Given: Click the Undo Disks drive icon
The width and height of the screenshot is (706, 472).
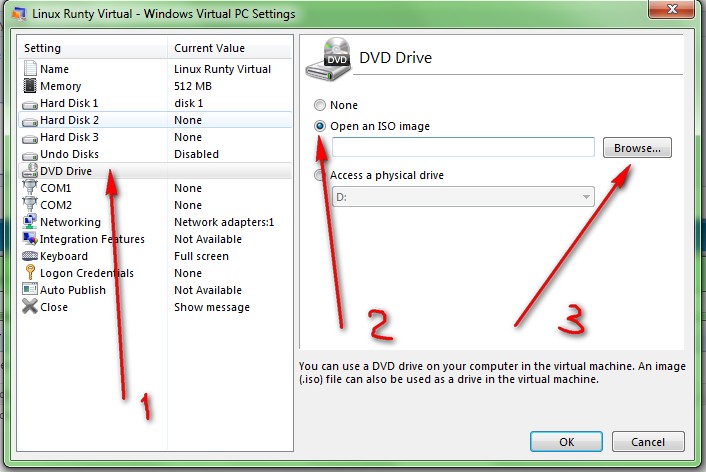Looking at the screenshot, I should (30, 156).
